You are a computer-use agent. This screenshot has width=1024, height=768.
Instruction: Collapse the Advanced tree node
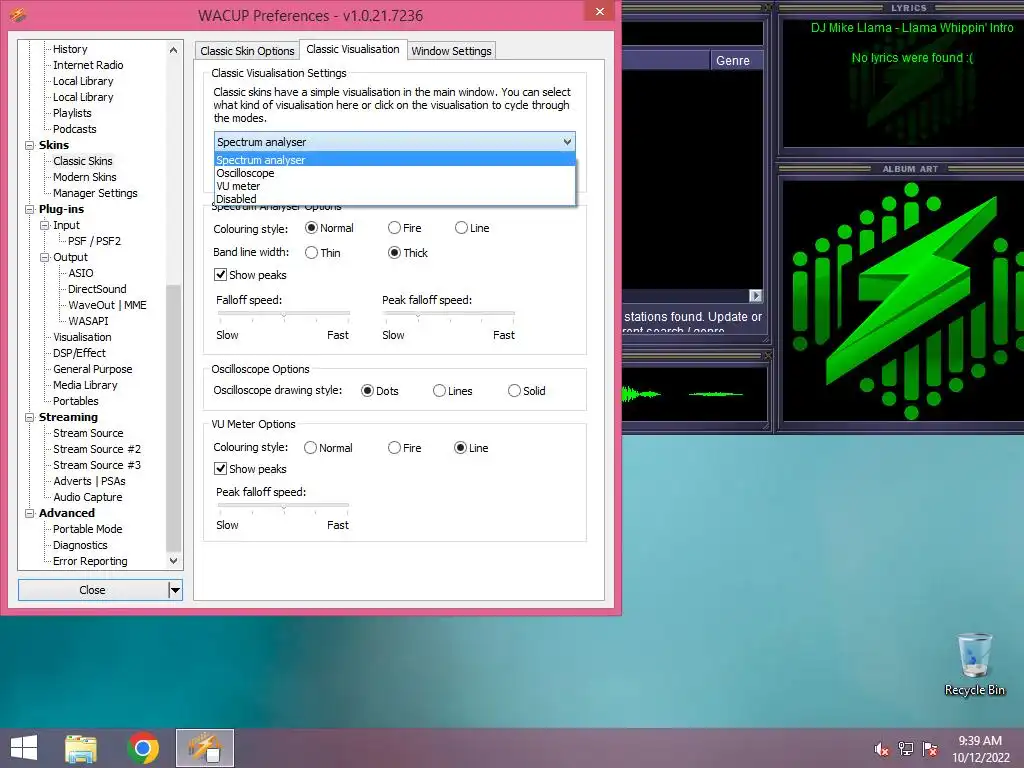(x=29, y=513)
